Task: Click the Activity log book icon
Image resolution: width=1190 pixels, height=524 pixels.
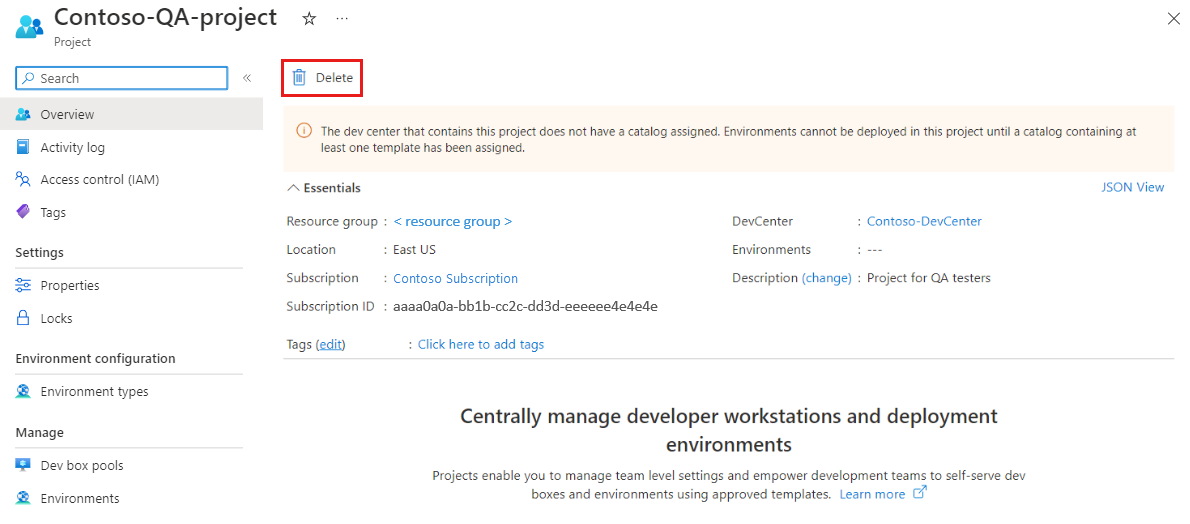Action: coord(23,147)
